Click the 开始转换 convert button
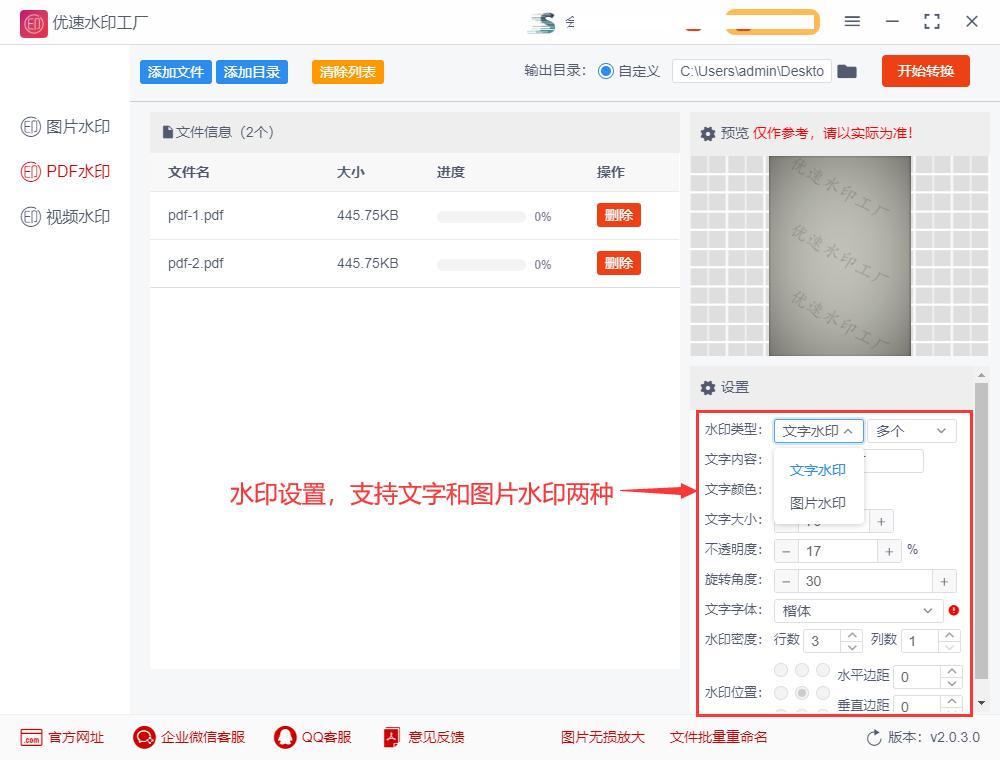1000x760 pixels. point(925,71)
